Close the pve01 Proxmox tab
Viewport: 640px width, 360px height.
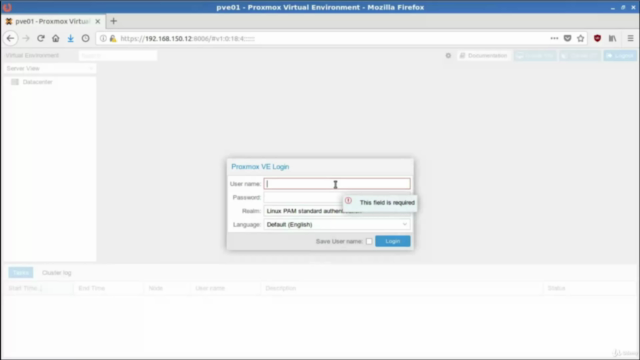(x=98, y=21)
